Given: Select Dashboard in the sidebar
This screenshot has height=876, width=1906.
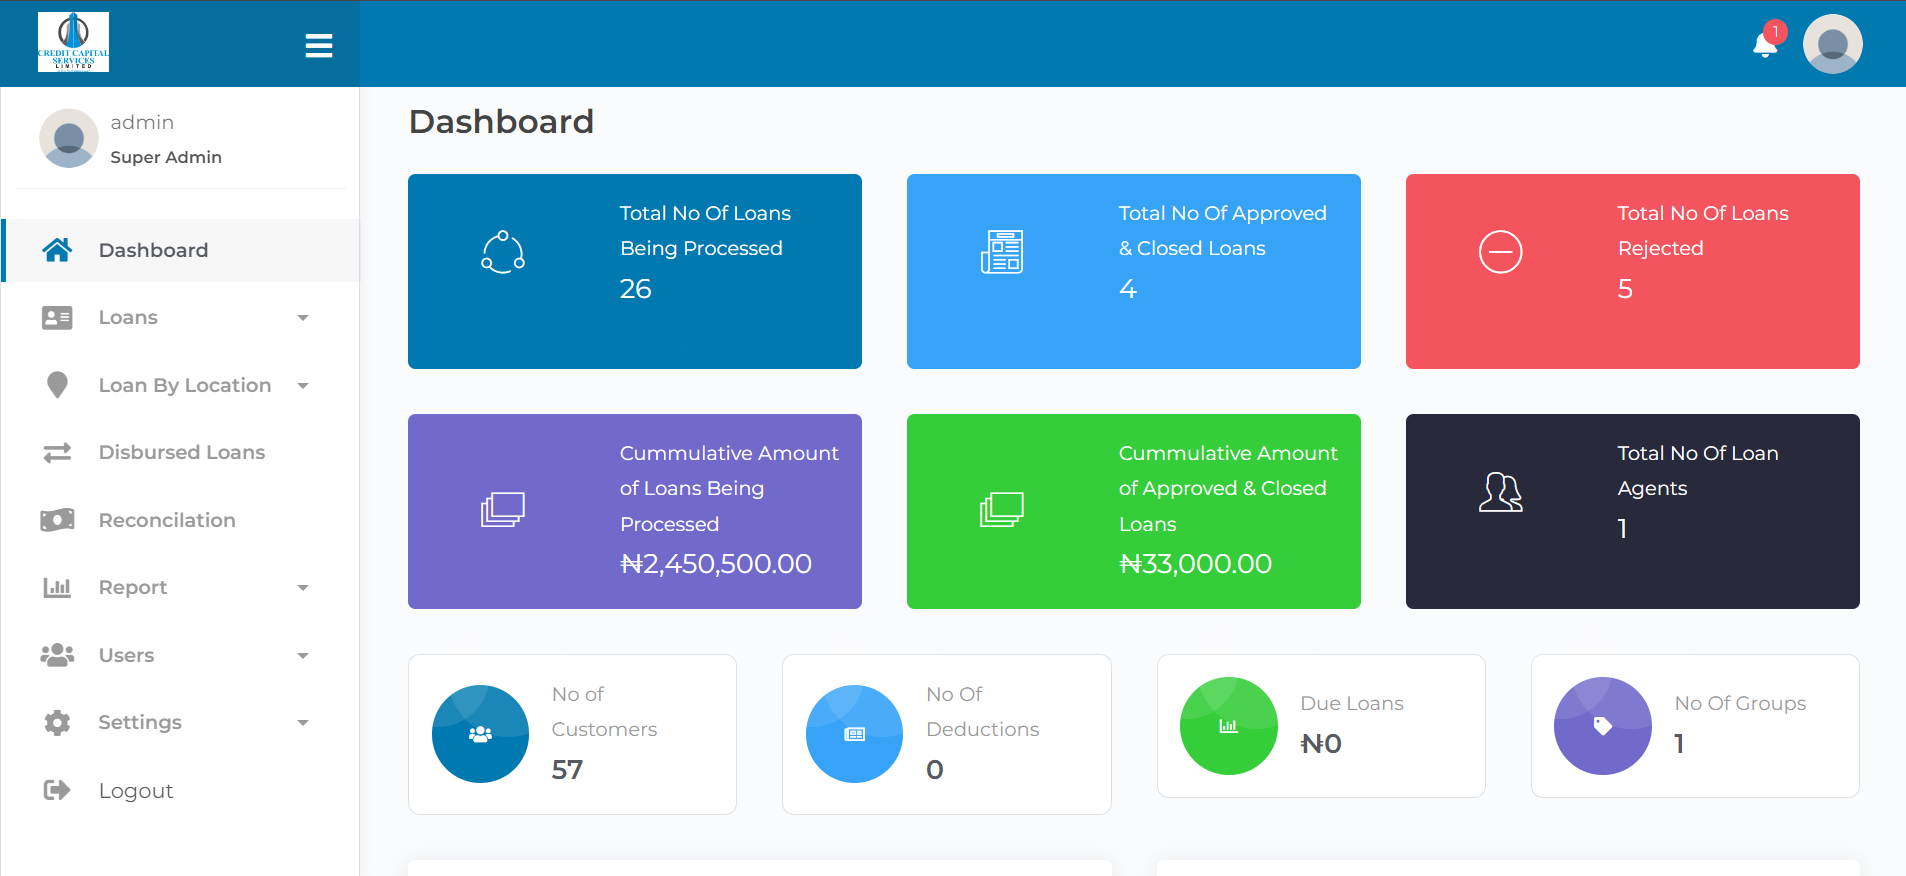Looking at the screenshot, I should (153, 250).
